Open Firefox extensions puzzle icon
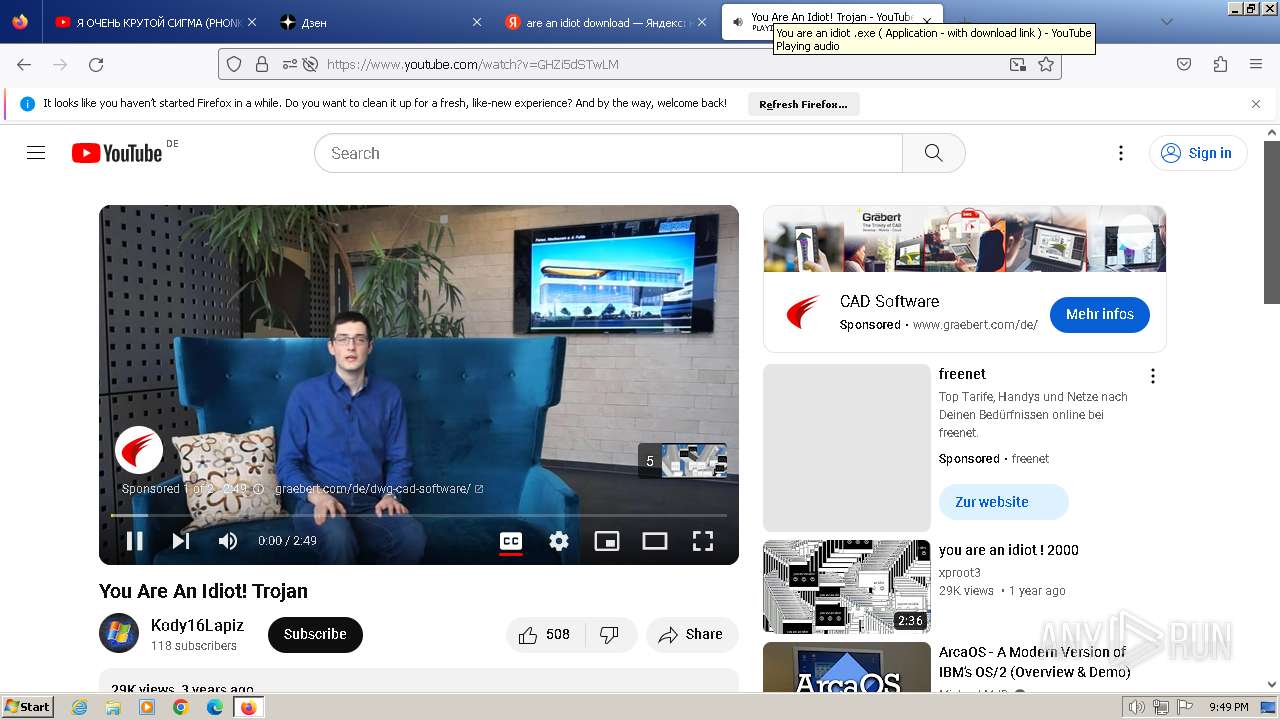This screenshot has height=720, width=1280. [1220, 64]
